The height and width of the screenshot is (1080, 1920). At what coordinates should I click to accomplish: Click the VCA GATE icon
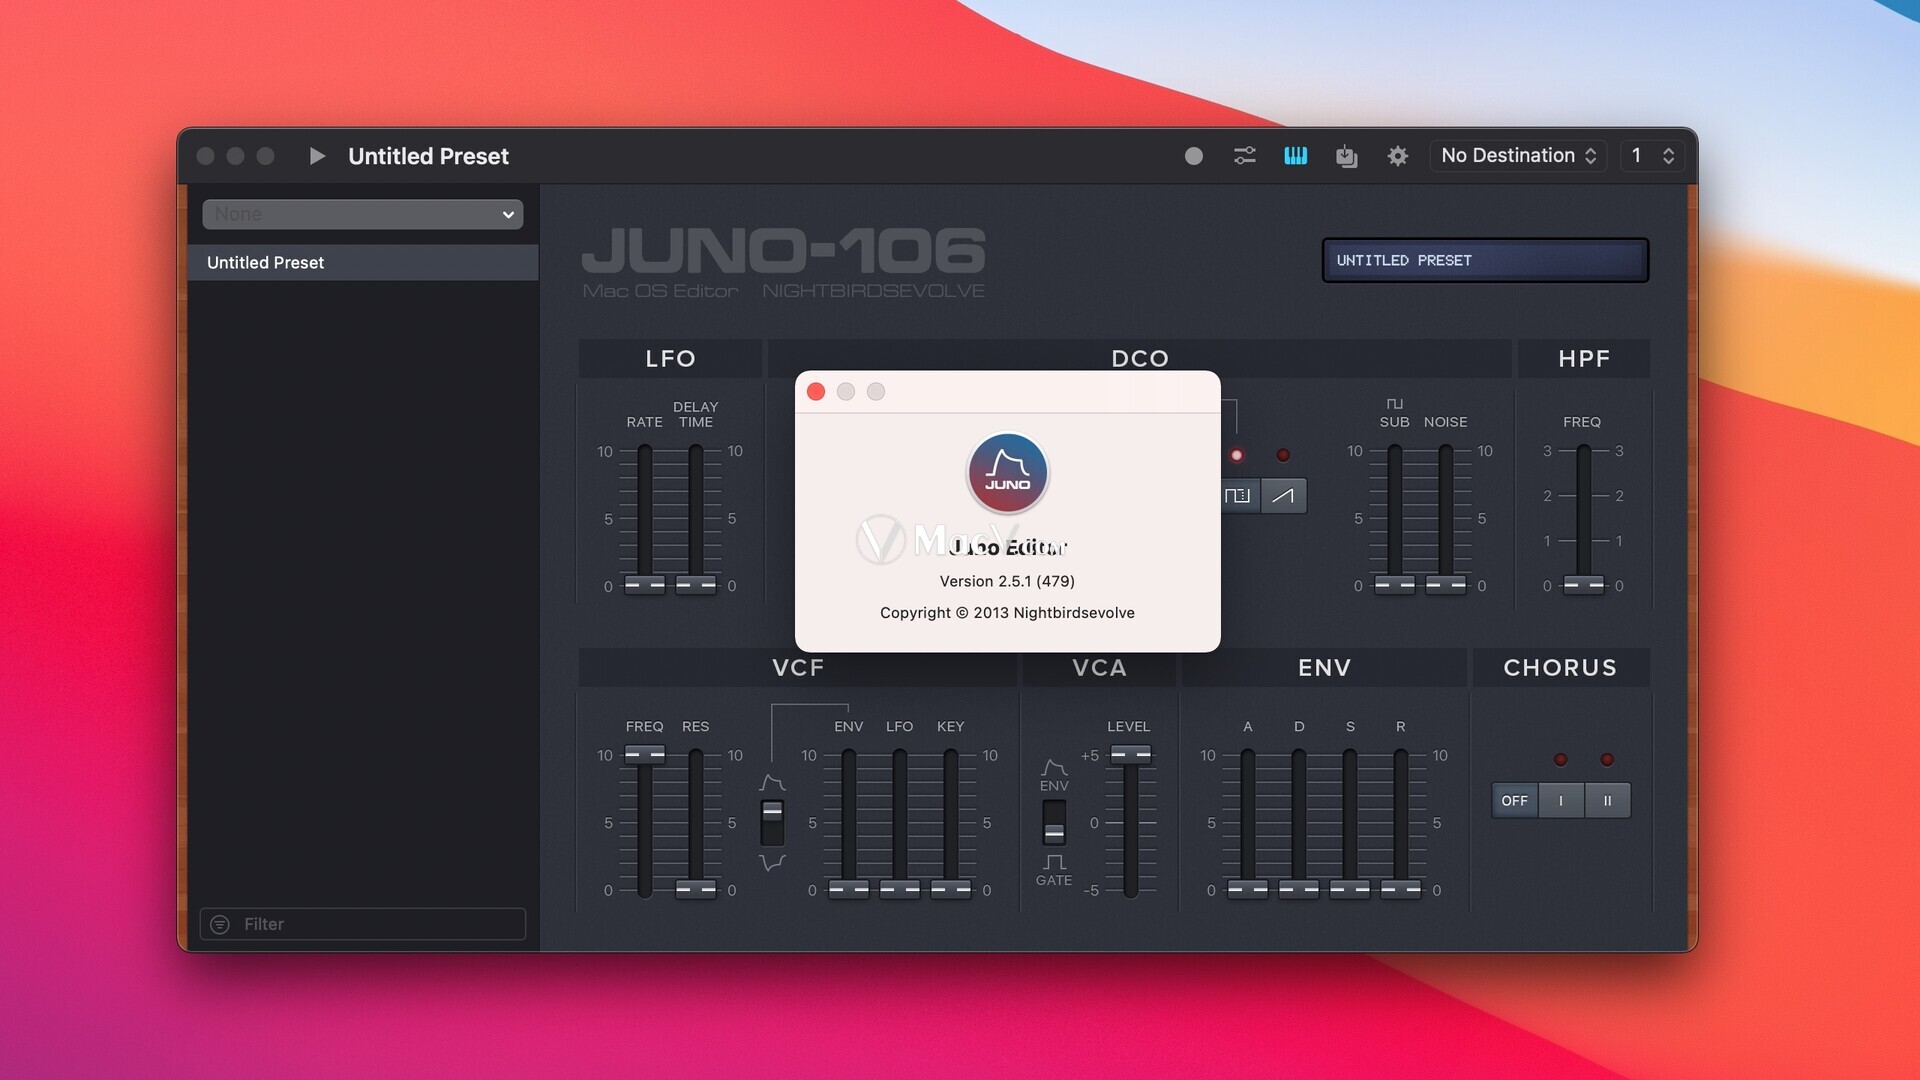tap(1054, 861)
